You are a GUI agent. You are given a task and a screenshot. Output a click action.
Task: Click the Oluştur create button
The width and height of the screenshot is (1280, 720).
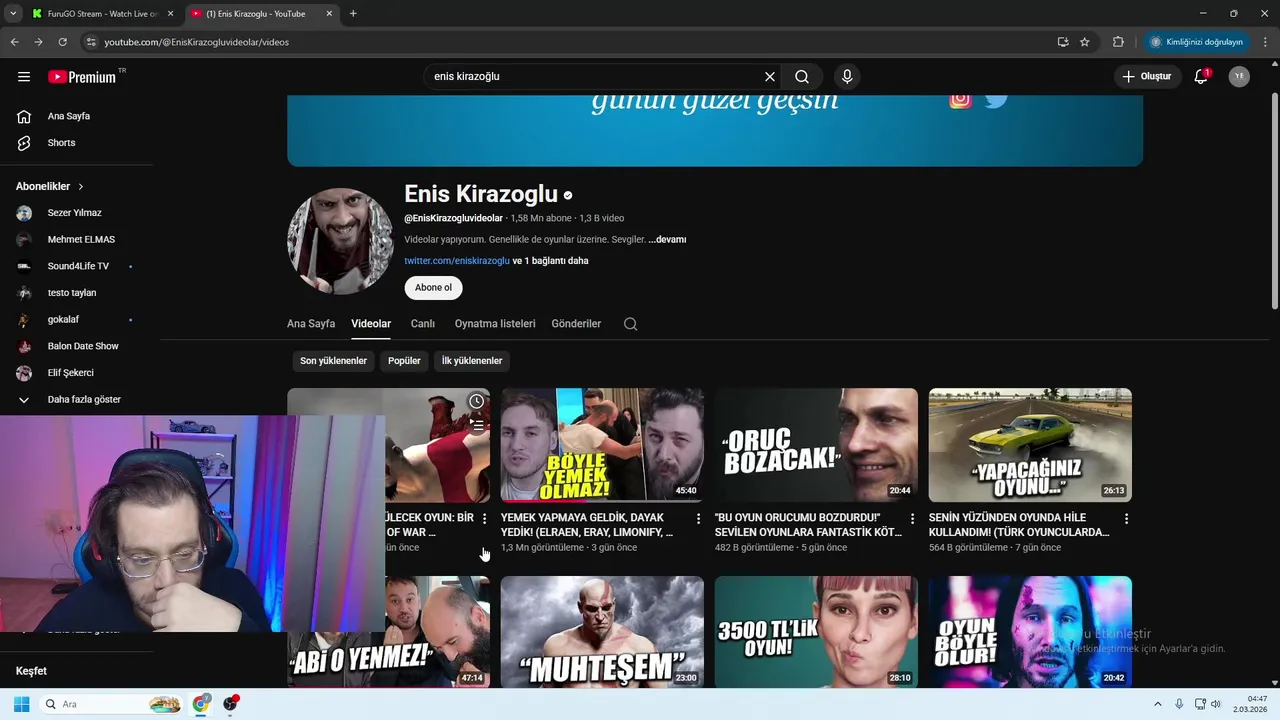coord(1146,76)
